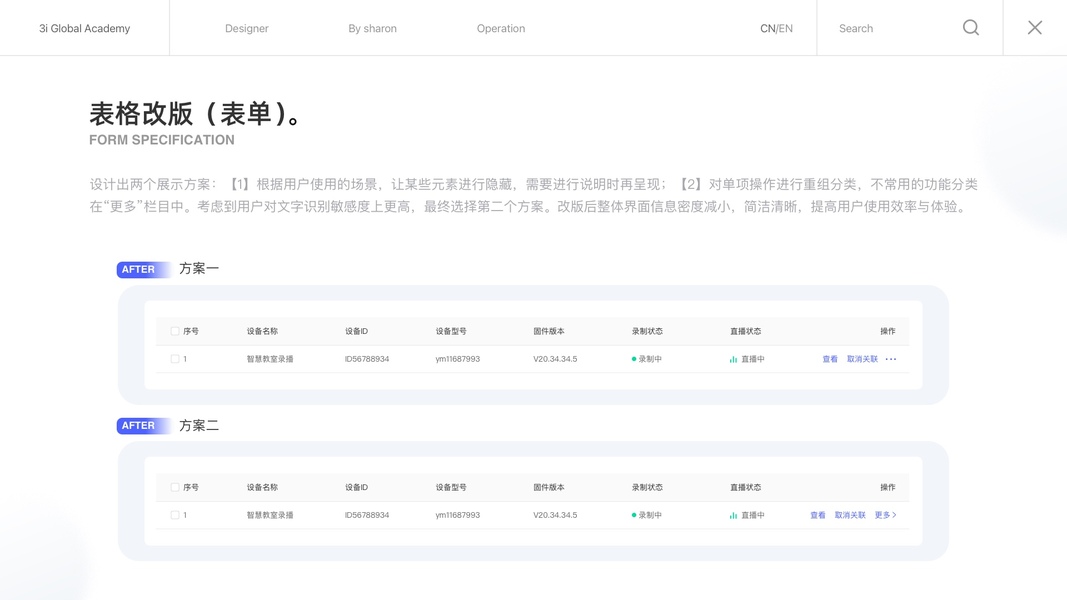
Task: Click 取消关联 link in 方案一 row
Action: (862, 359)
